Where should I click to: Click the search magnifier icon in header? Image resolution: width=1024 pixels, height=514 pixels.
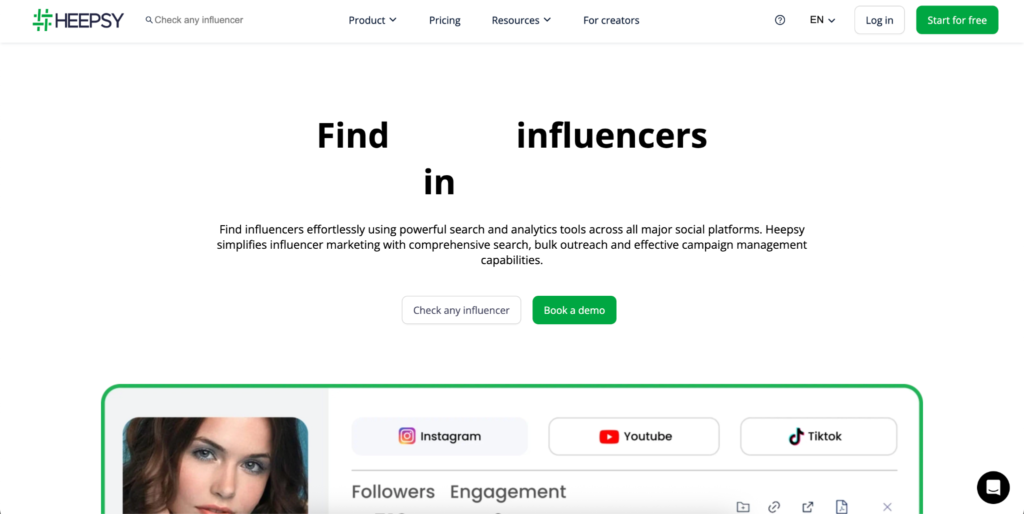click(149, 20)
